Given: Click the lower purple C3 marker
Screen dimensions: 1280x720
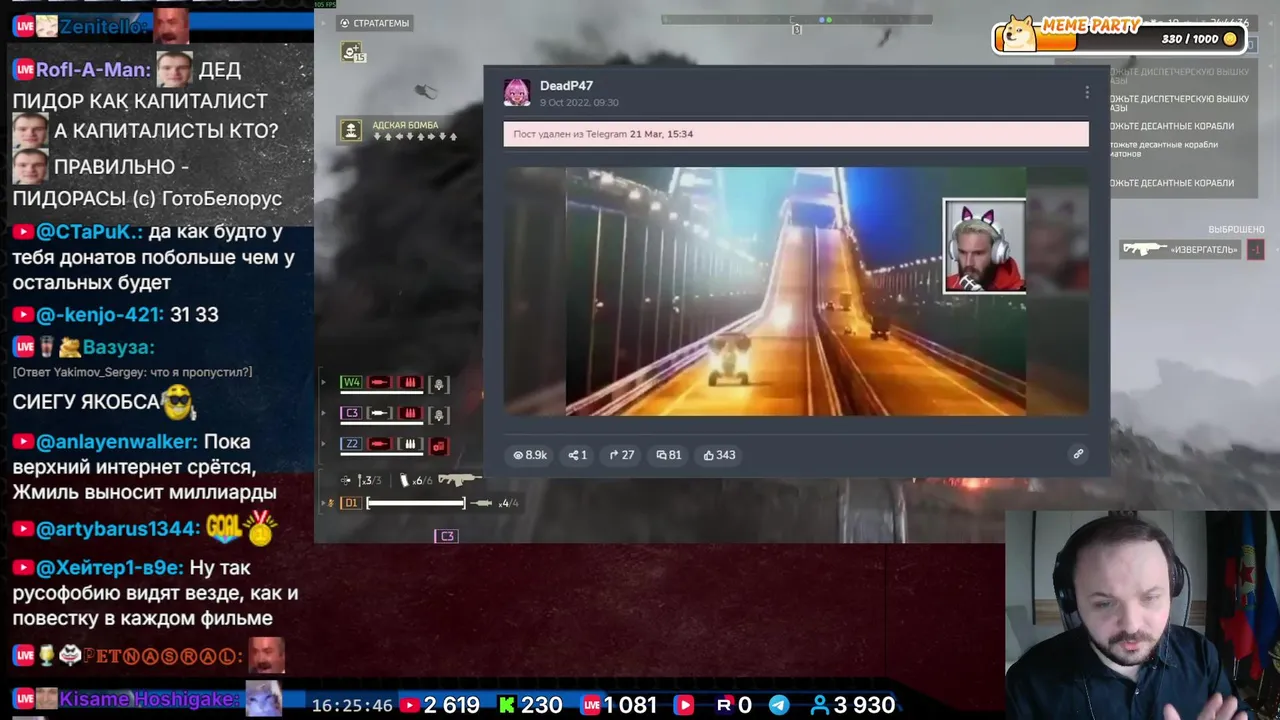Looking at the screenshot, I should coord(446,536).
